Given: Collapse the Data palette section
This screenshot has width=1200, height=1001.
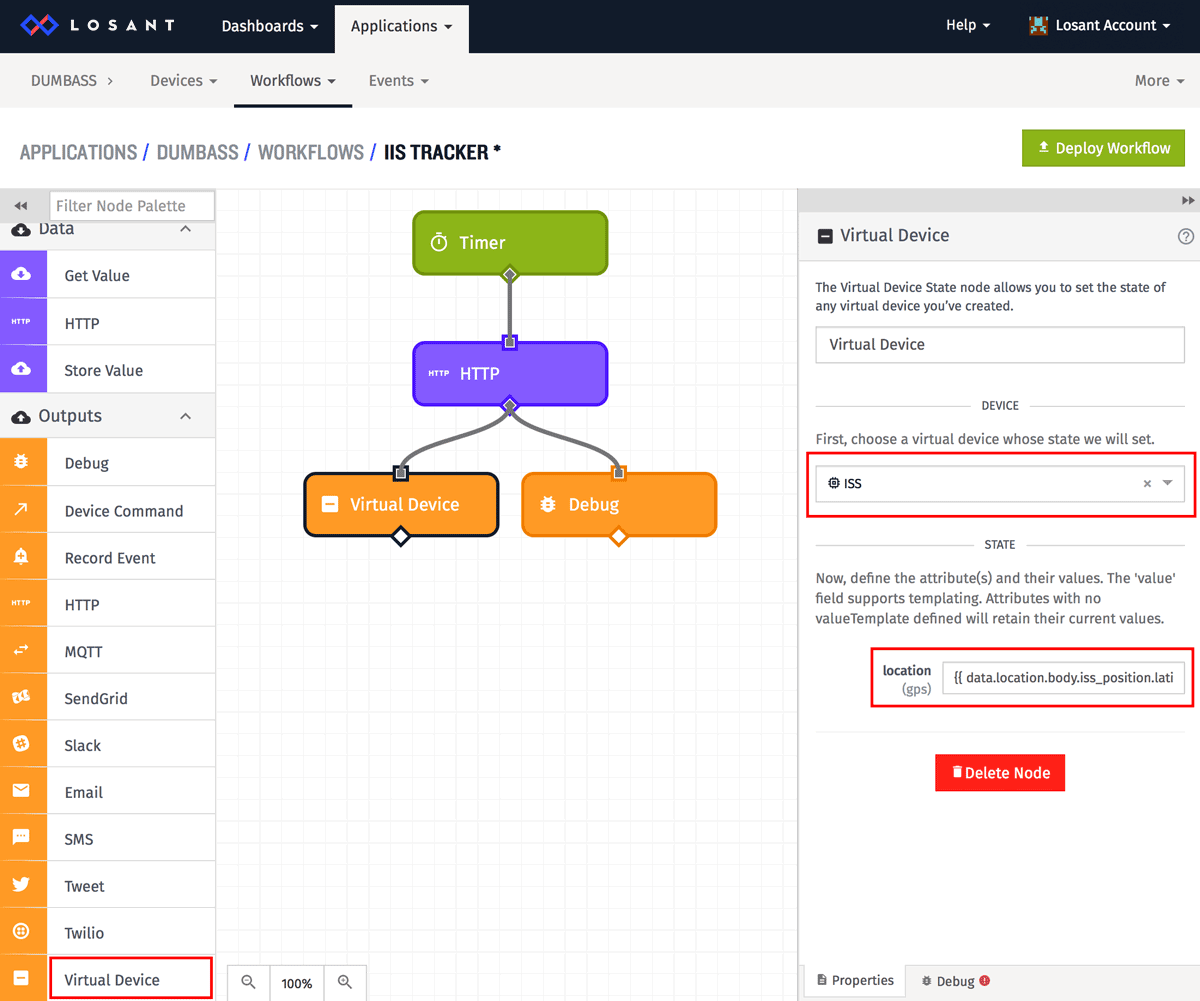Looking at the screenshot, I should [x=185, y=230].
